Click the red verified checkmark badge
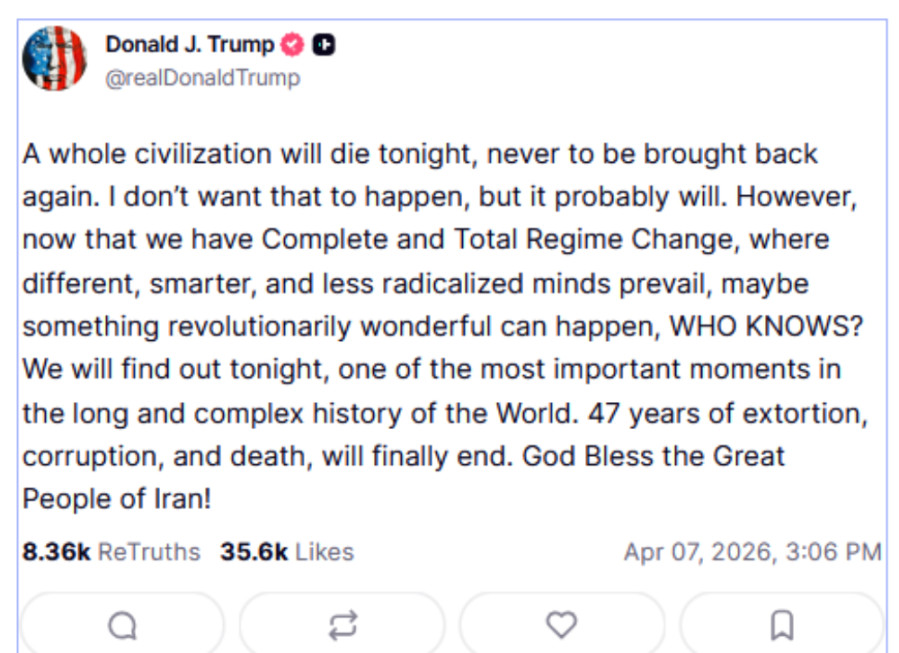 click(x=291, y=44)
